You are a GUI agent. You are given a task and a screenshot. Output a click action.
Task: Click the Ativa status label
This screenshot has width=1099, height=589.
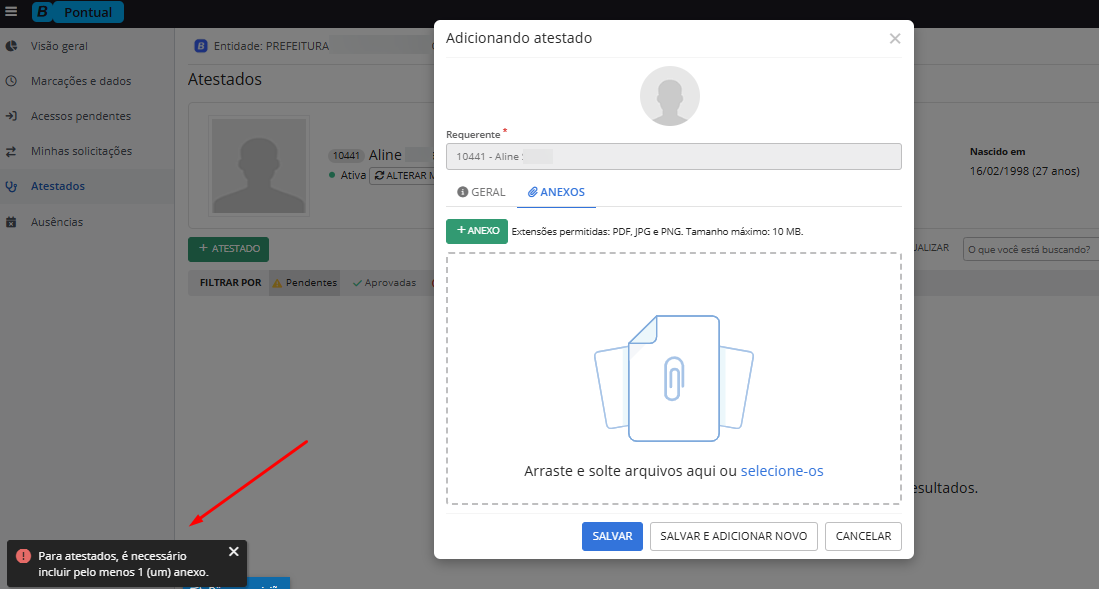point(353,175)
